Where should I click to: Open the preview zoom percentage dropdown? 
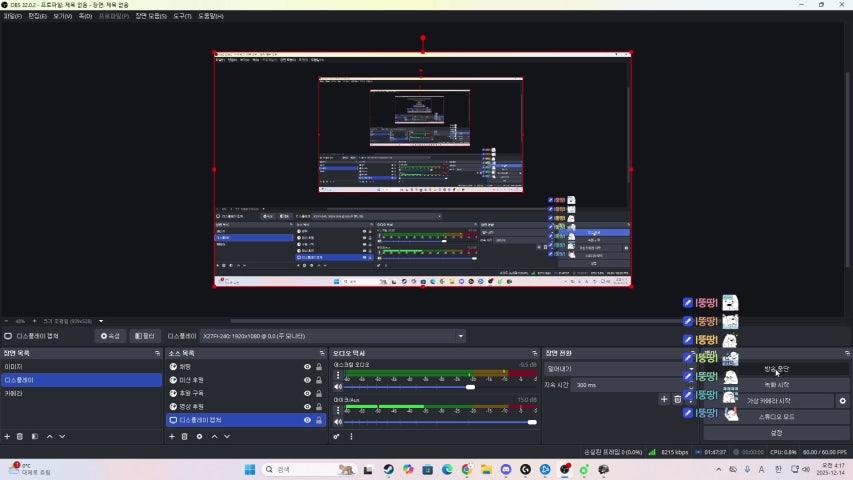pos(21,321)
